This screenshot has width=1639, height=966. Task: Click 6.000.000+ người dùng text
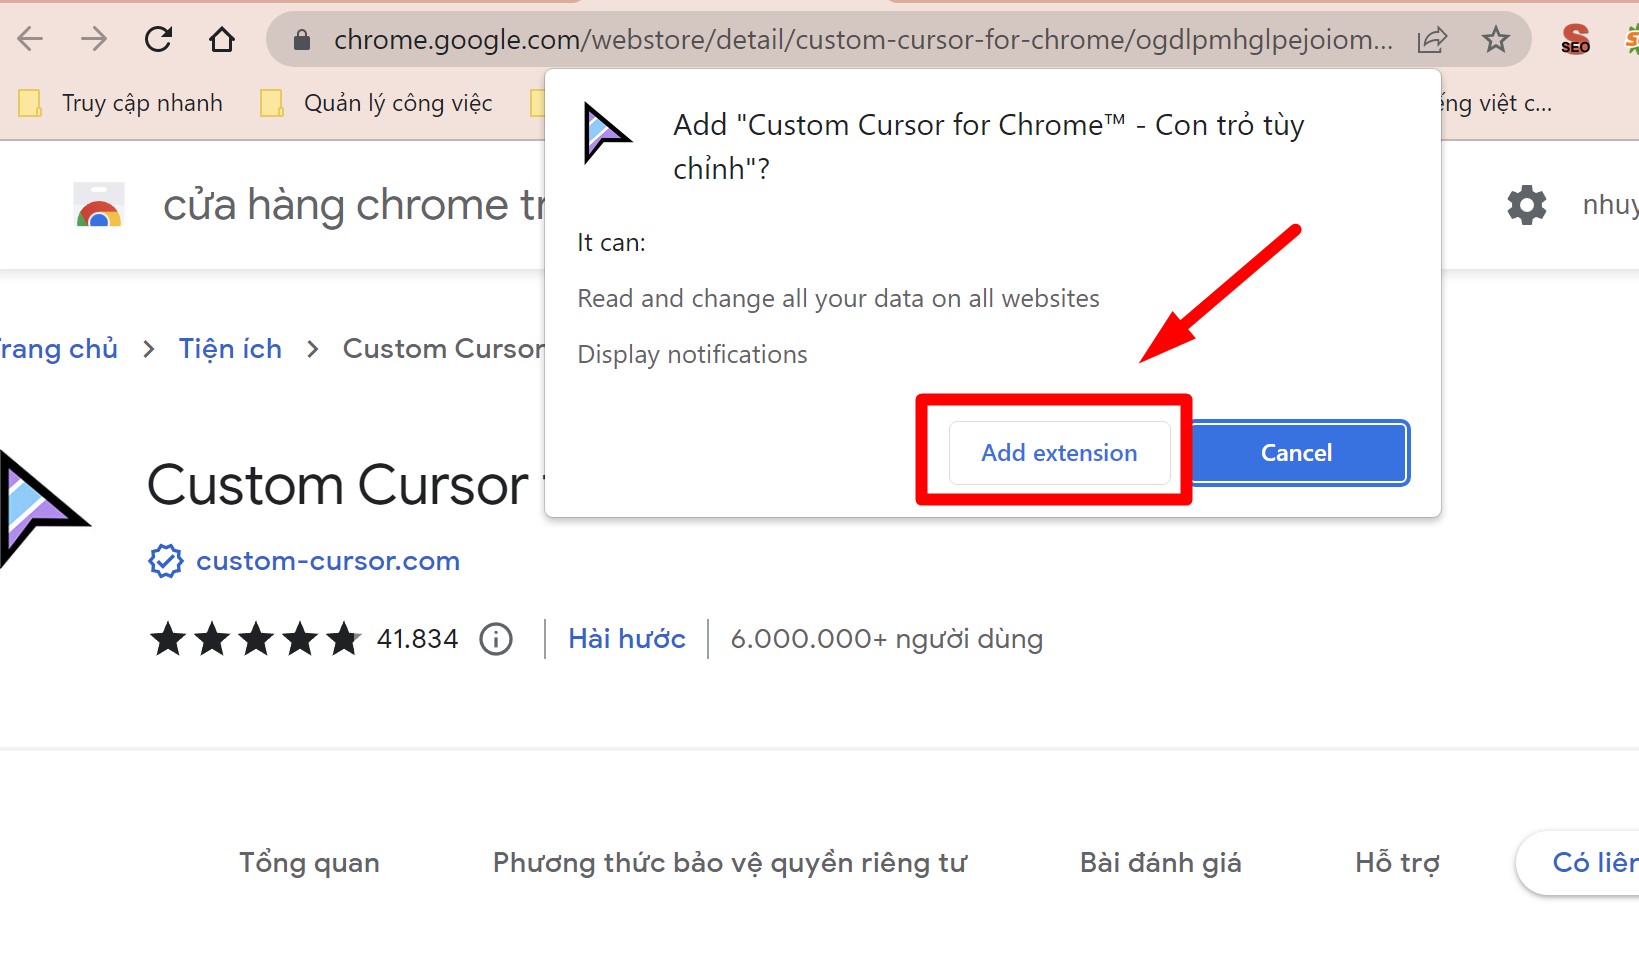click(x=887, y=639)
